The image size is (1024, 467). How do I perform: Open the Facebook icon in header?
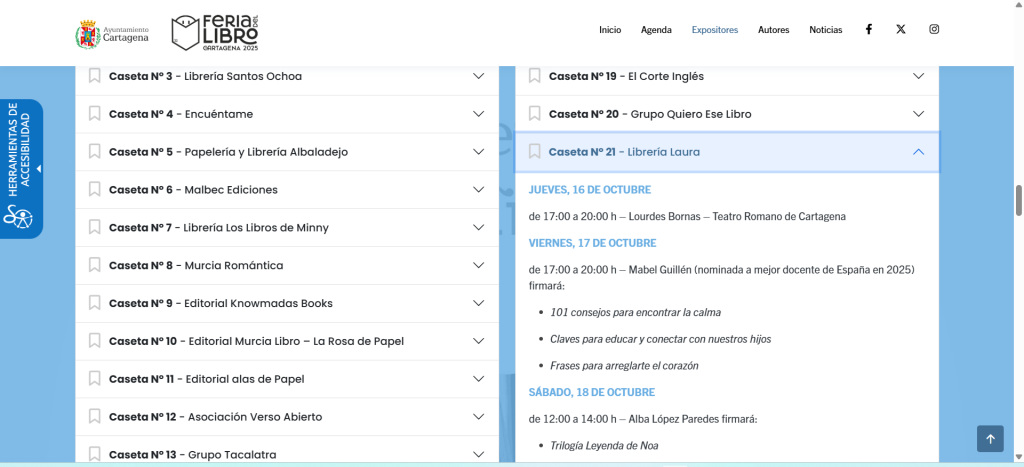tap(868, 29)
